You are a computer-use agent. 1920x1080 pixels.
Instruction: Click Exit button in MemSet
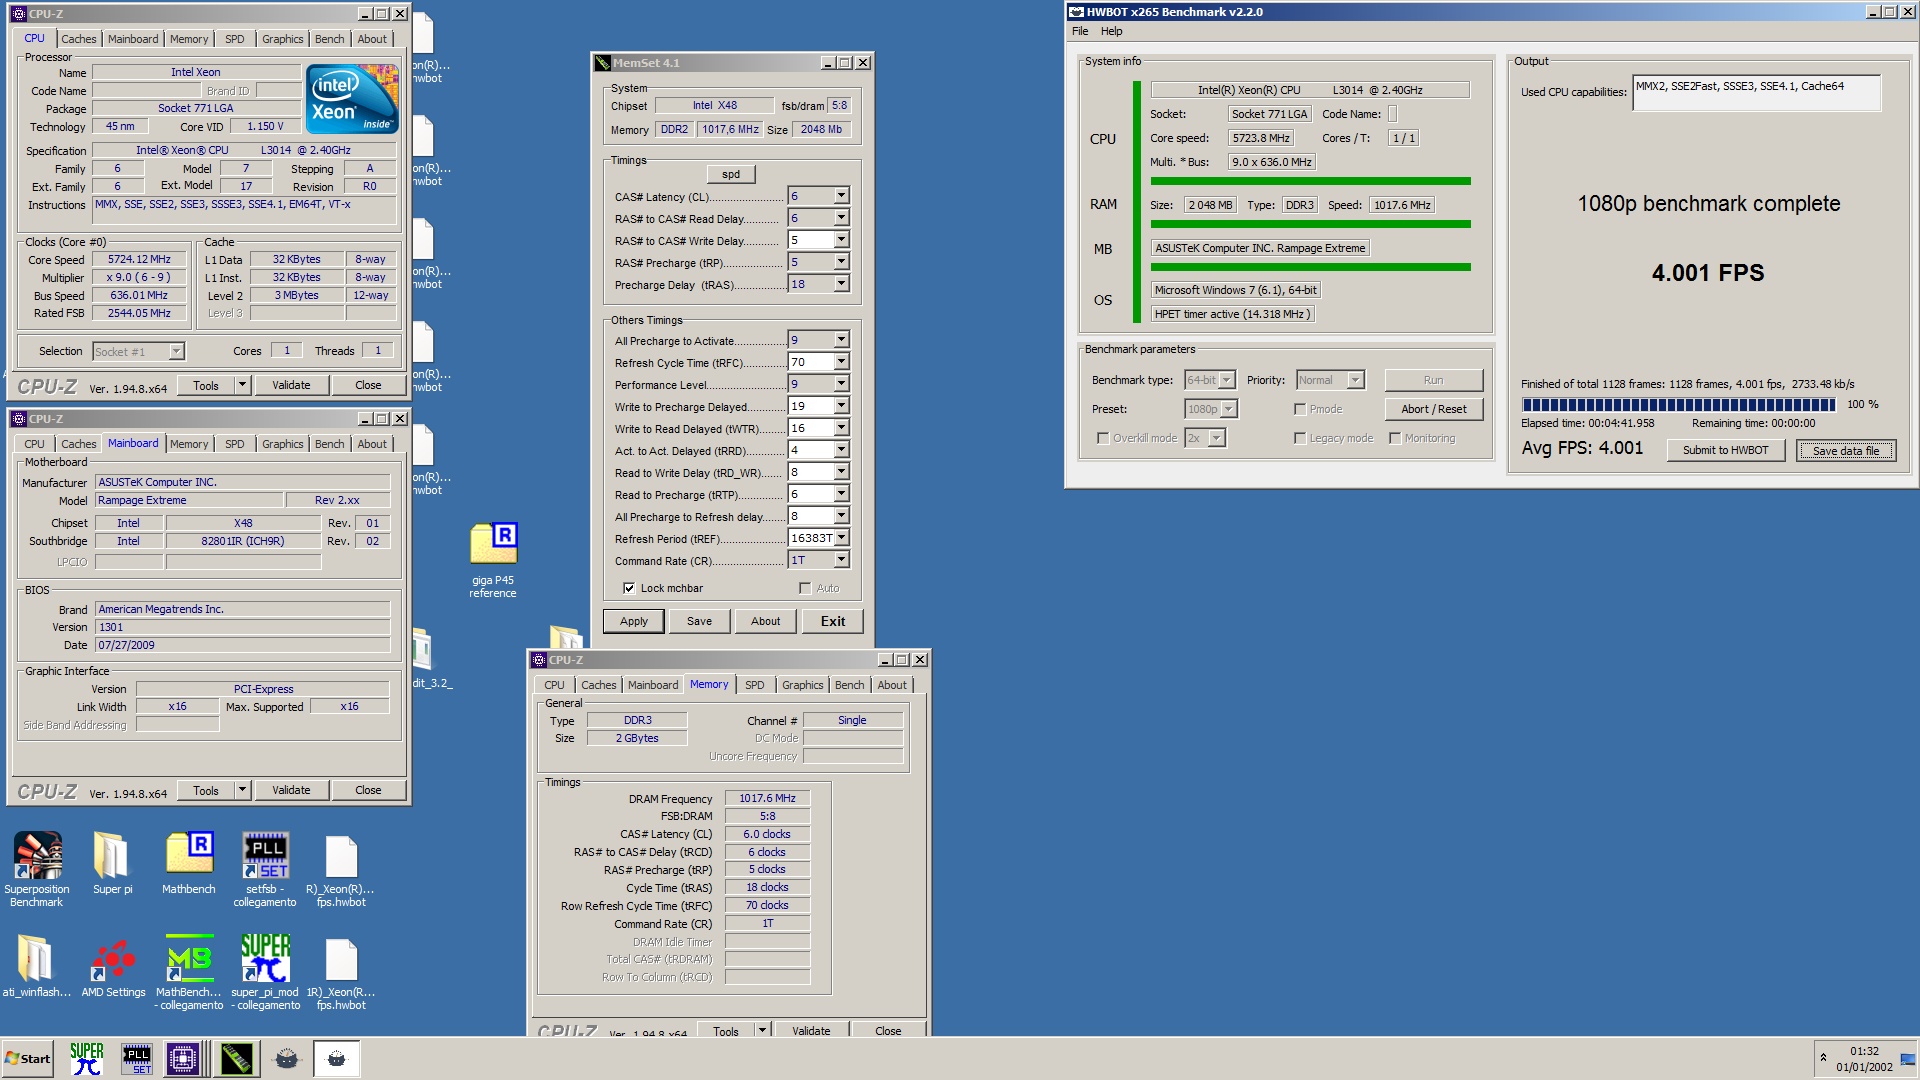(833, 621)
